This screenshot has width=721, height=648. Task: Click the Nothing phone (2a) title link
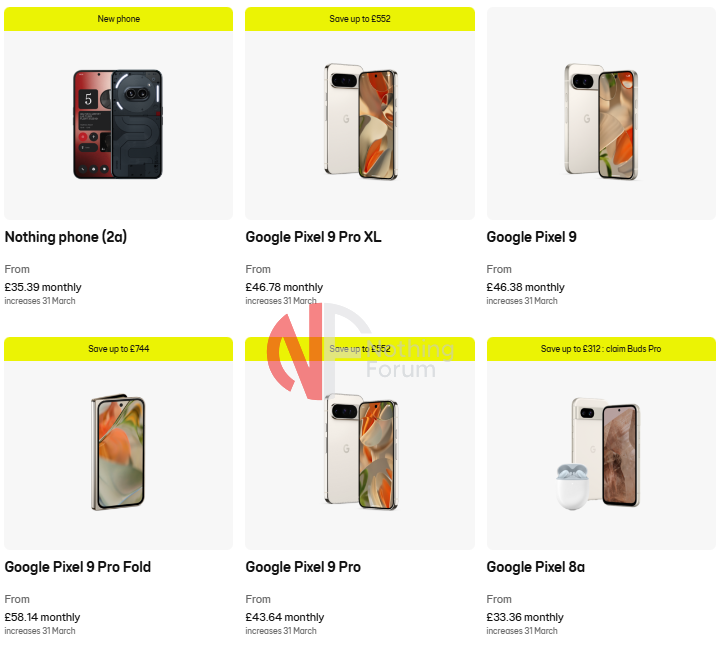tap(66, 237)
